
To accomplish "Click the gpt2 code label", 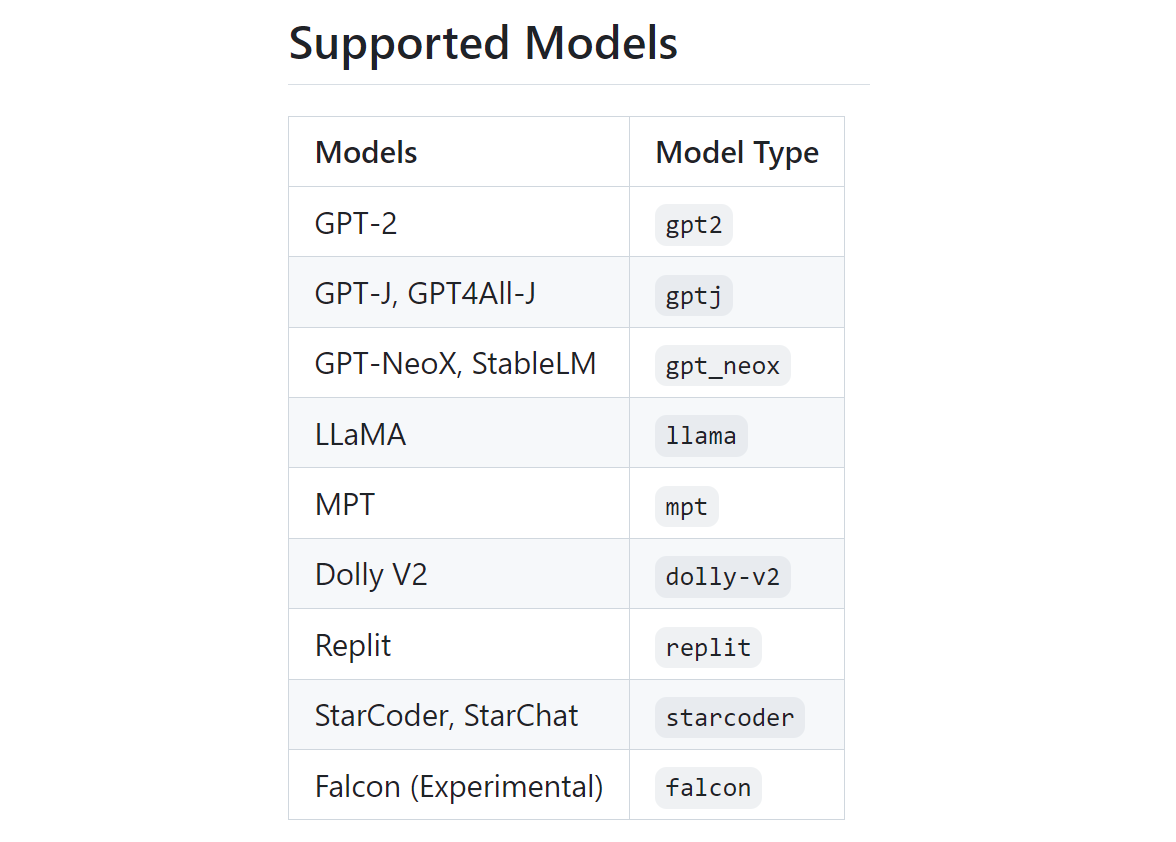I will [694, 225].
